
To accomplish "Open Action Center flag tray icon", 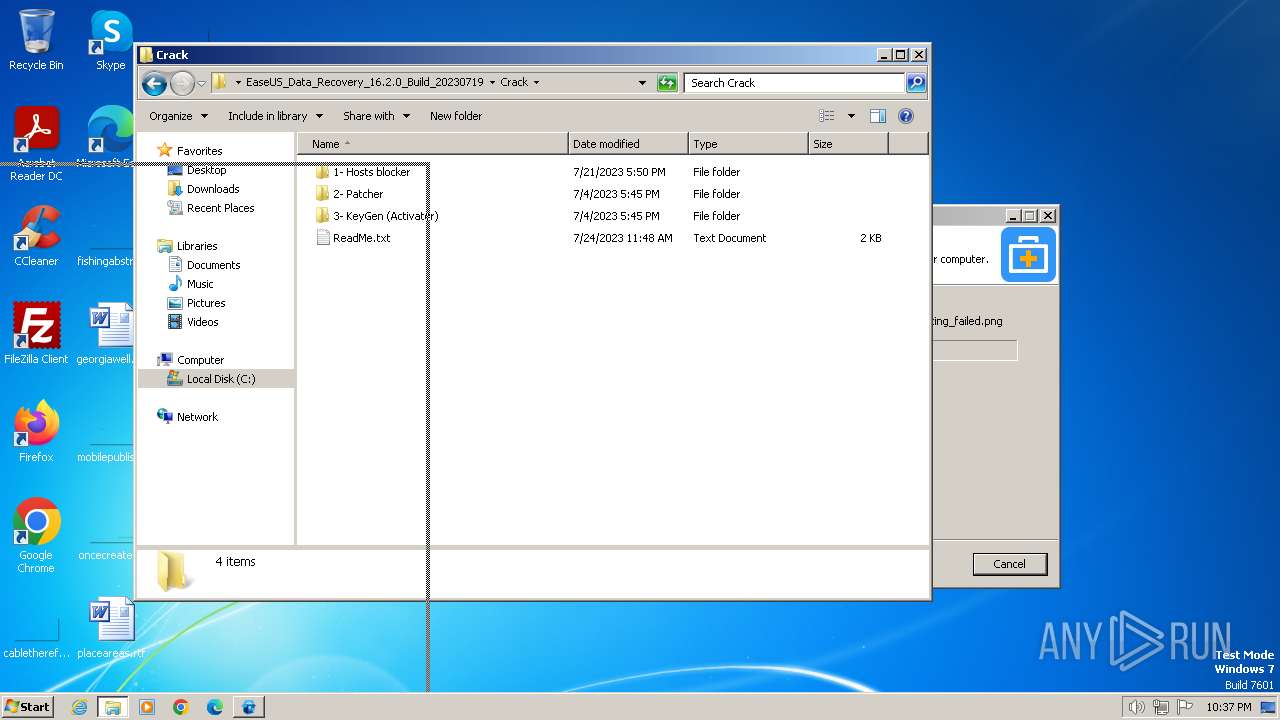I will coord(1184,707).
